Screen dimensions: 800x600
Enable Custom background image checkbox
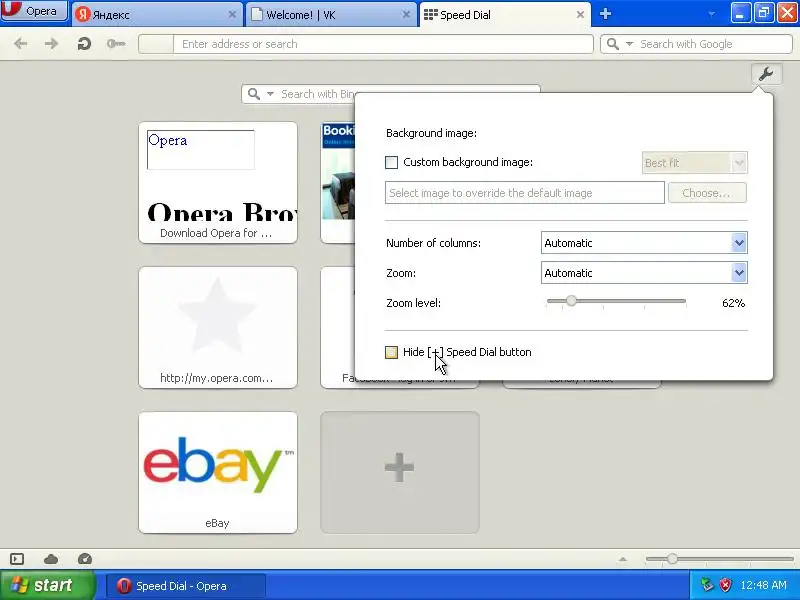[391, 162]
